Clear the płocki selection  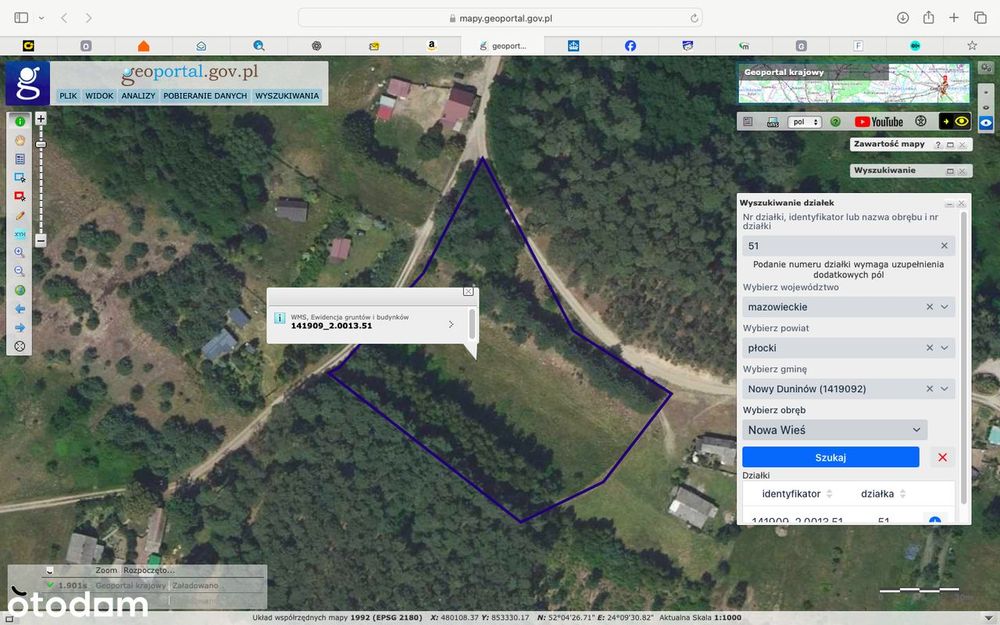pyautogui.click(x=929, y=348)
